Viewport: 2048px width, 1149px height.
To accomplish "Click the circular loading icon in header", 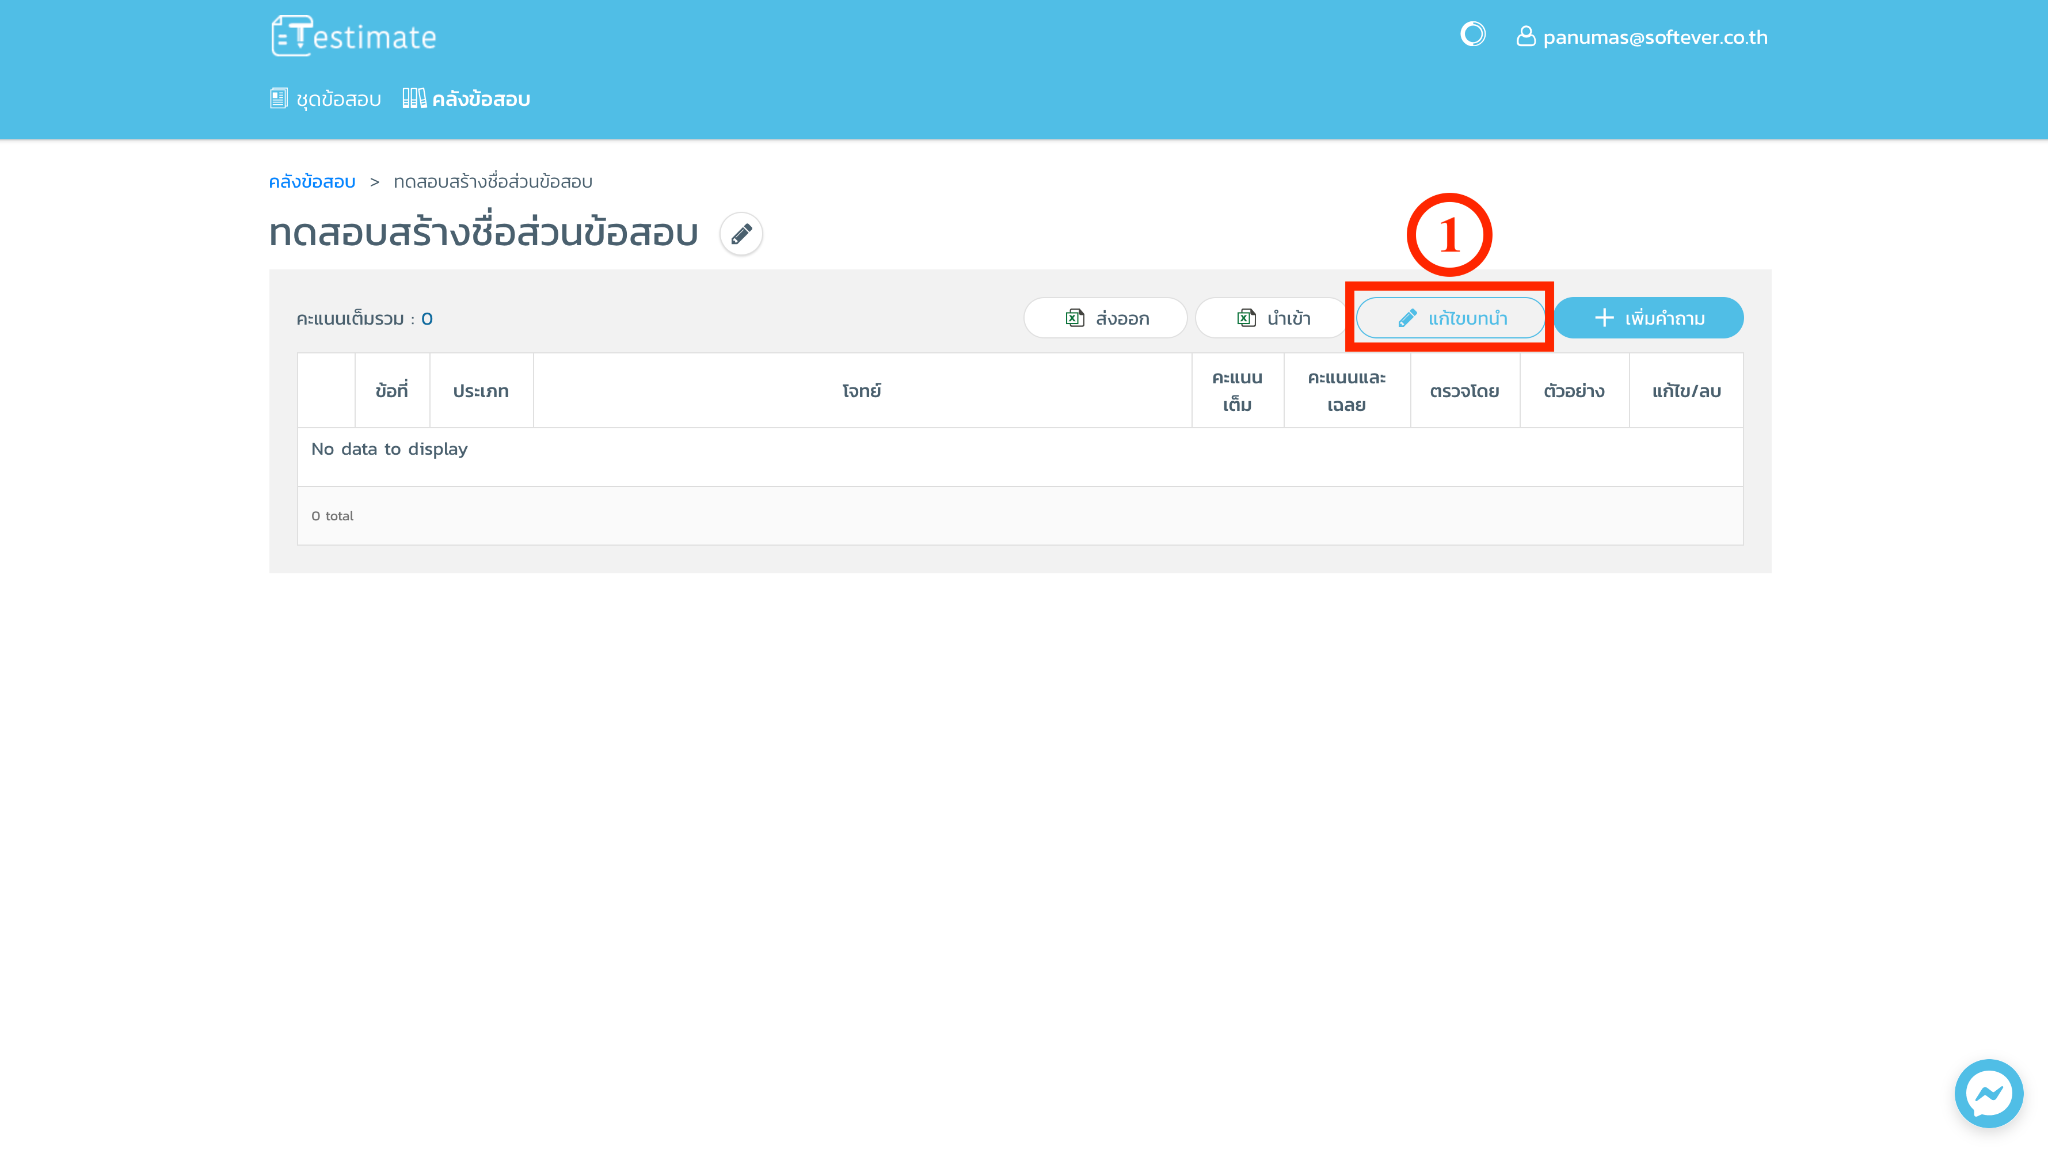I will click(x=1472, y=35).
